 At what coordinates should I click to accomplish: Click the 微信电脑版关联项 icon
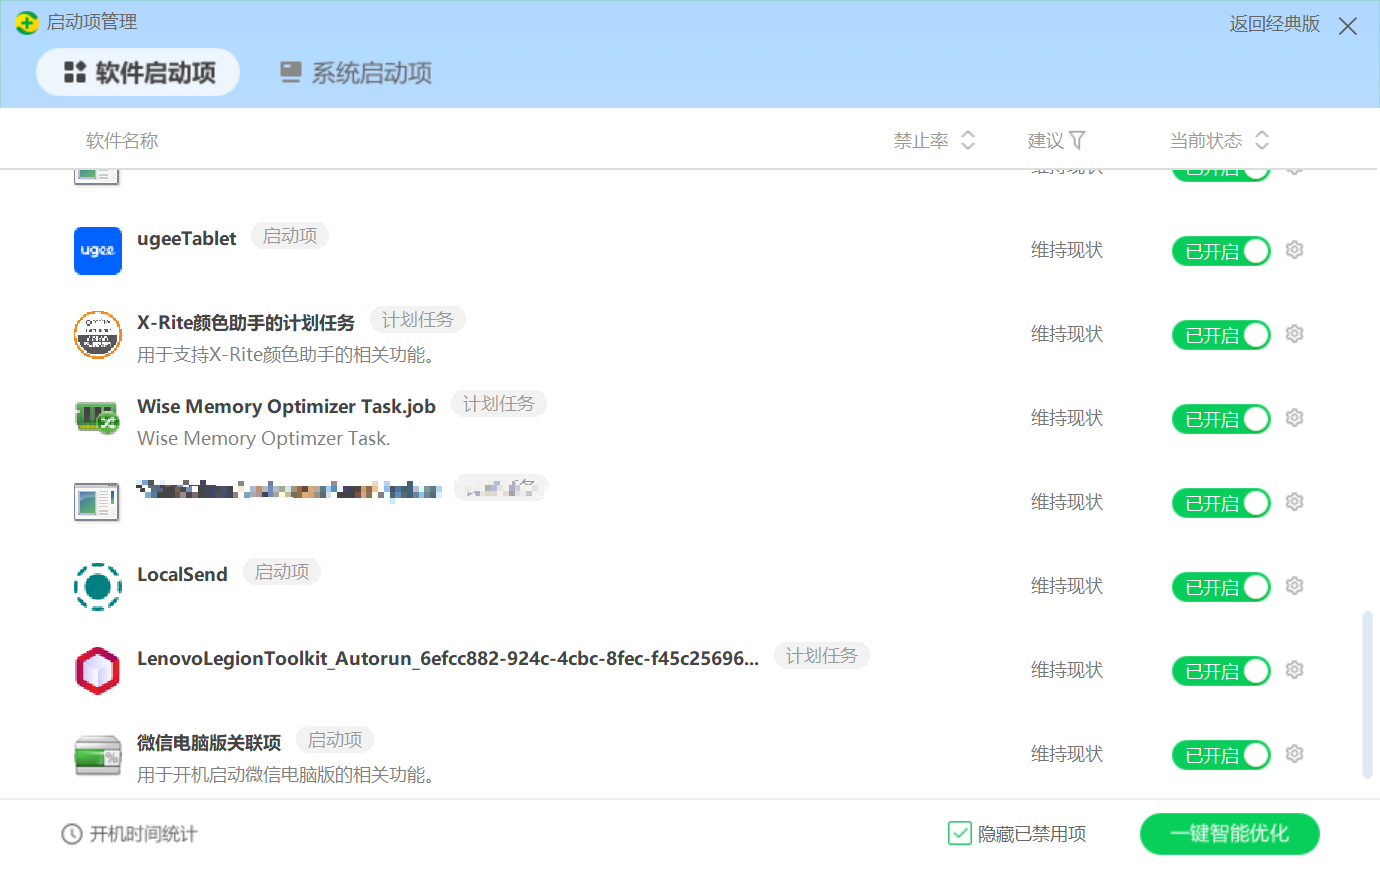98,755
